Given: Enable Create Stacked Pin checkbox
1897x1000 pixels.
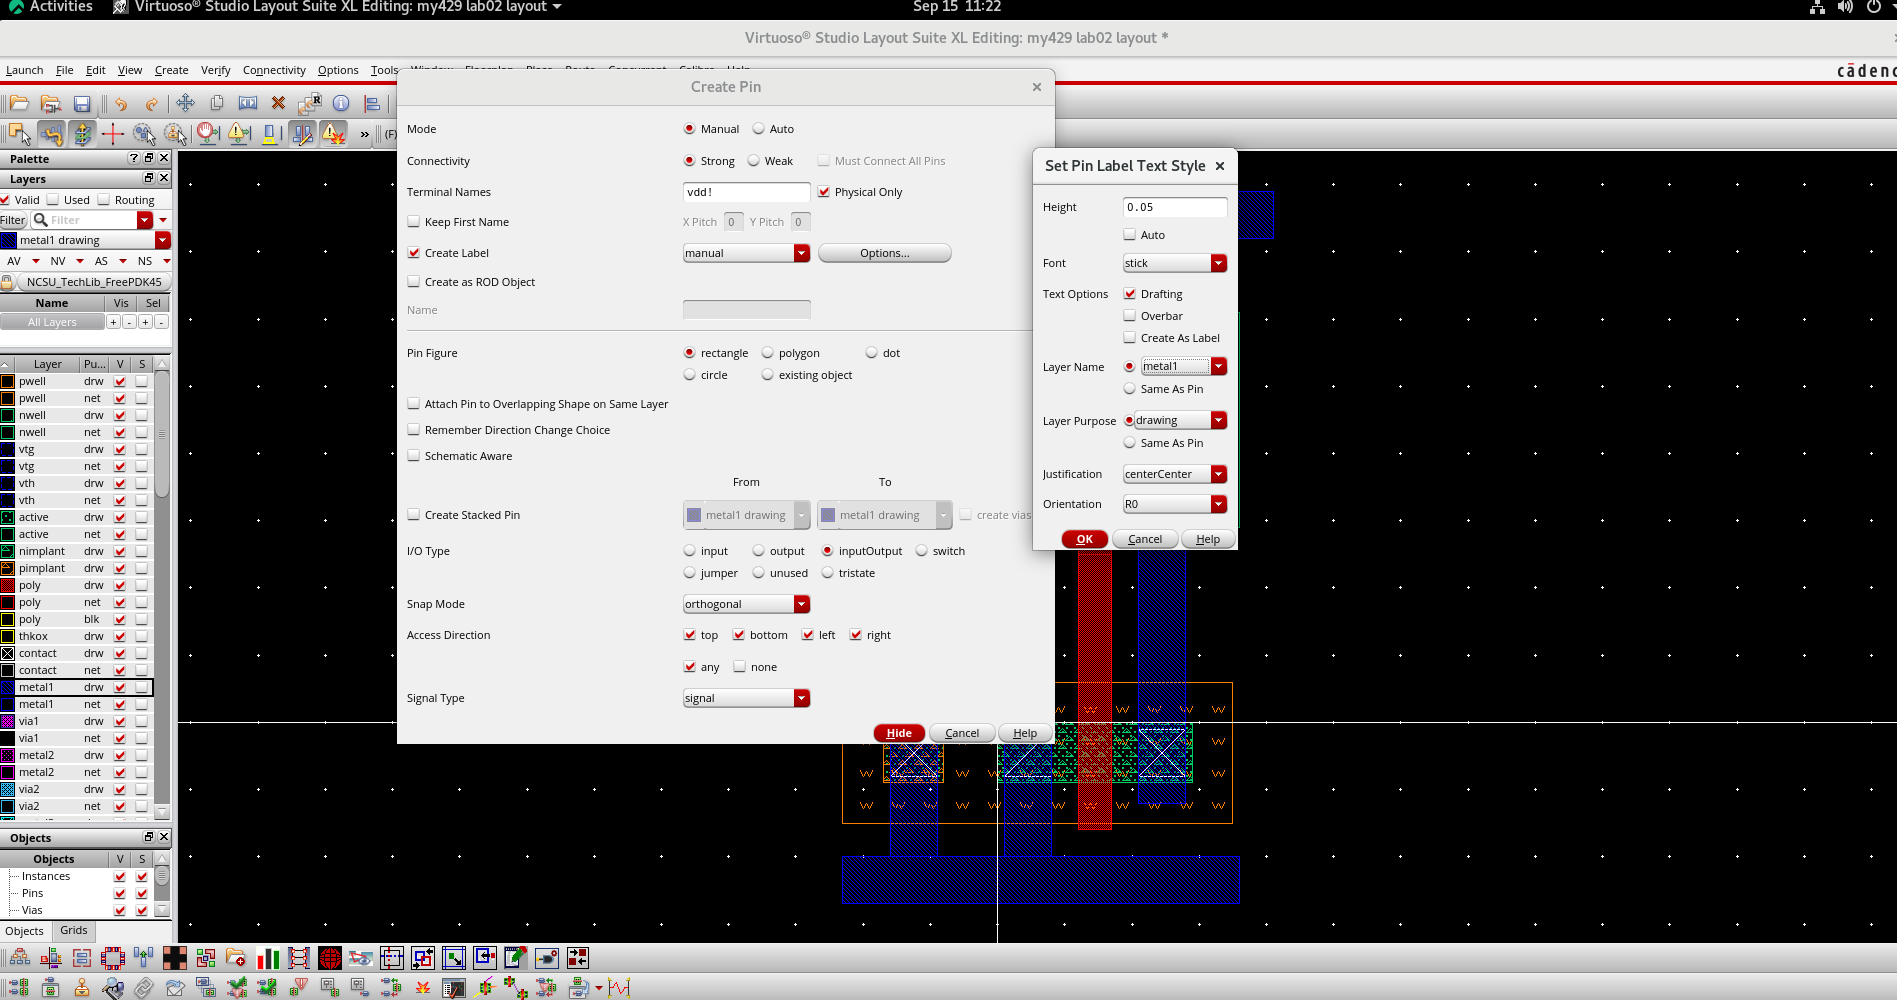Looking at the screenshot, I should pos(414,515).
